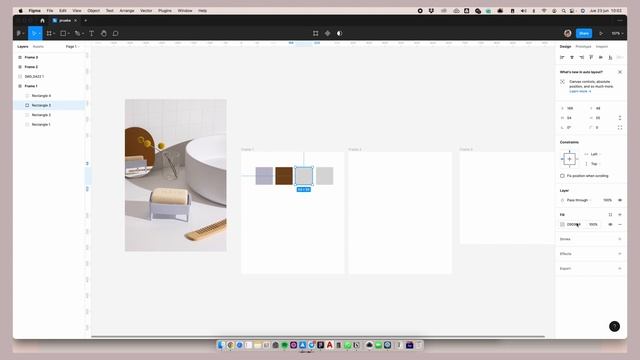The height and width of the screenshot is (360, 640).
Task: Go to the Figma home icon
Action: click(42, 20)
